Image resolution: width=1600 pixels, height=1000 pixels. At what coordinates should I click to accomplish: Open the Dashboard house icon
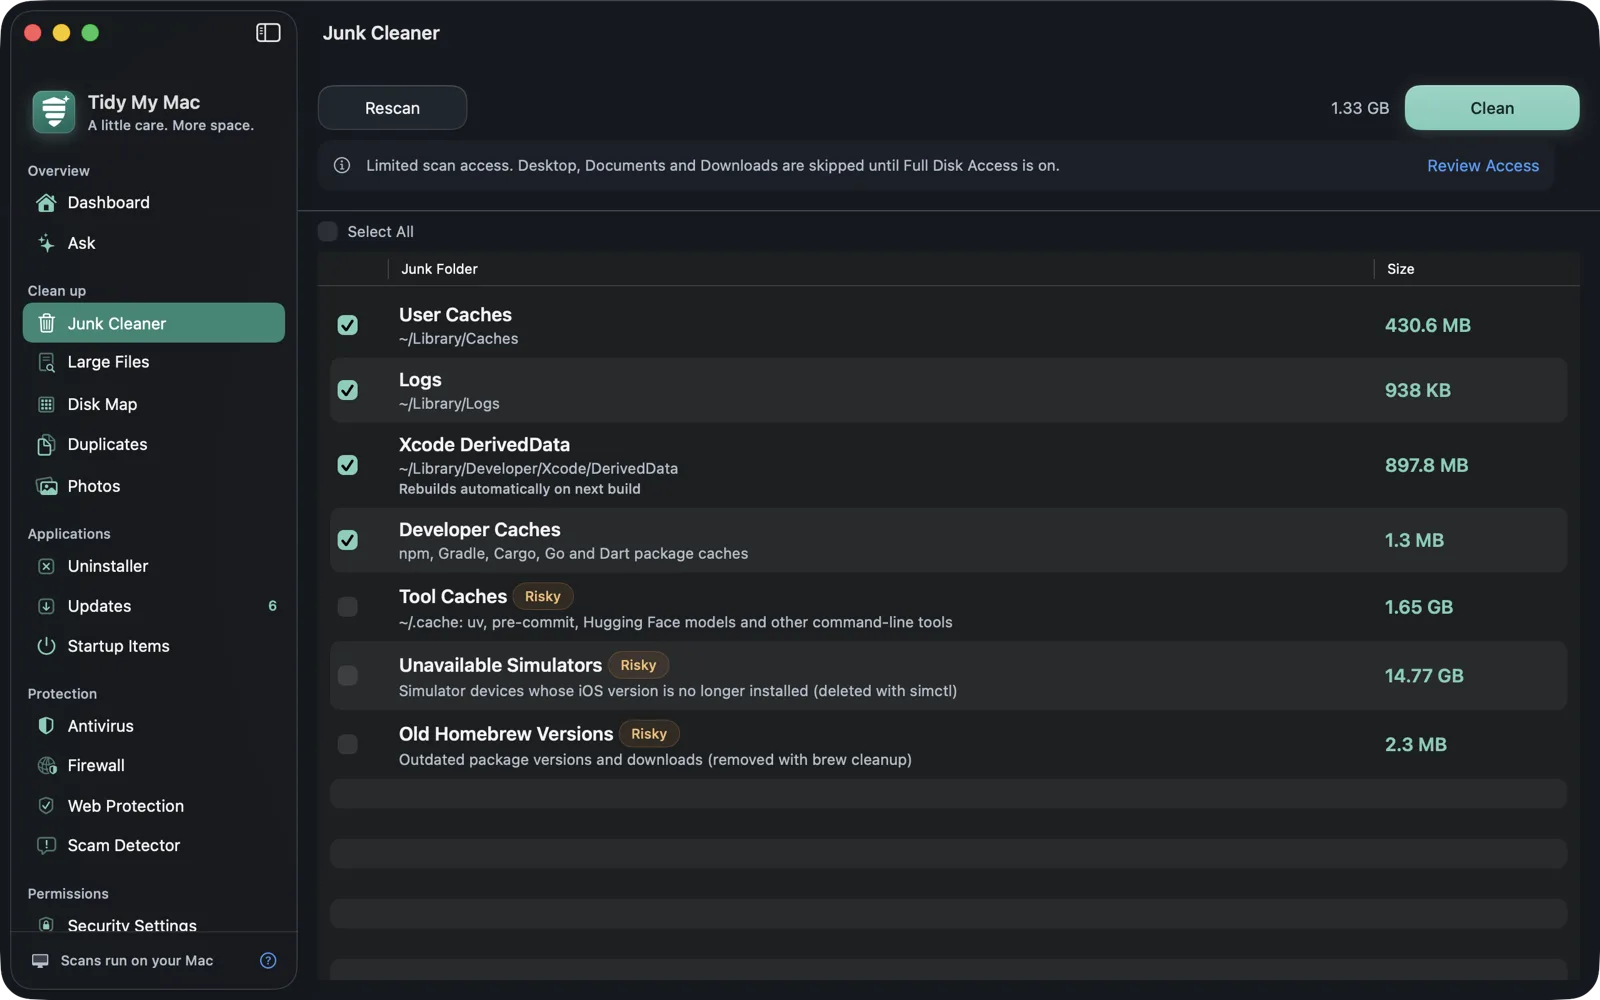click(46, 203)
